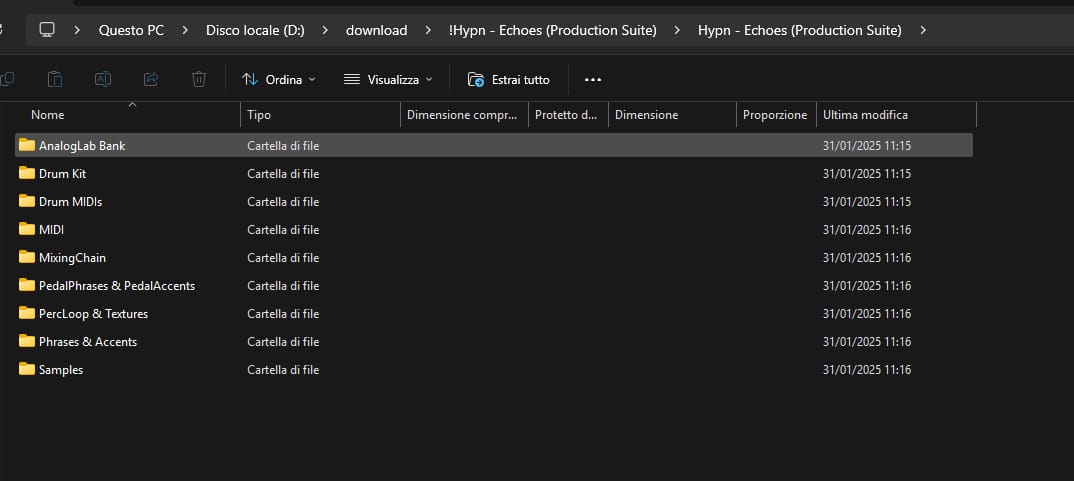Expand chevron at end of breadcrumb path

(923, 30)
